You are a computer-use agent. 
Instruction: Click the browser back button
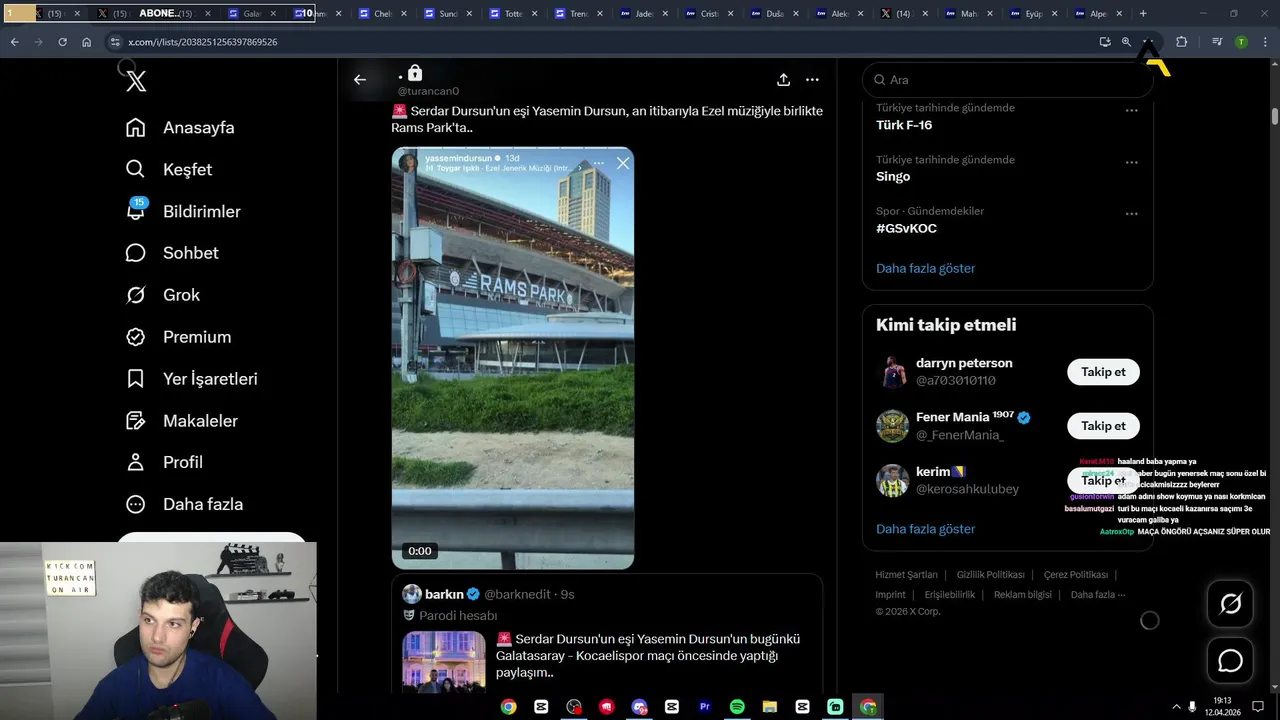click(14, 42)
